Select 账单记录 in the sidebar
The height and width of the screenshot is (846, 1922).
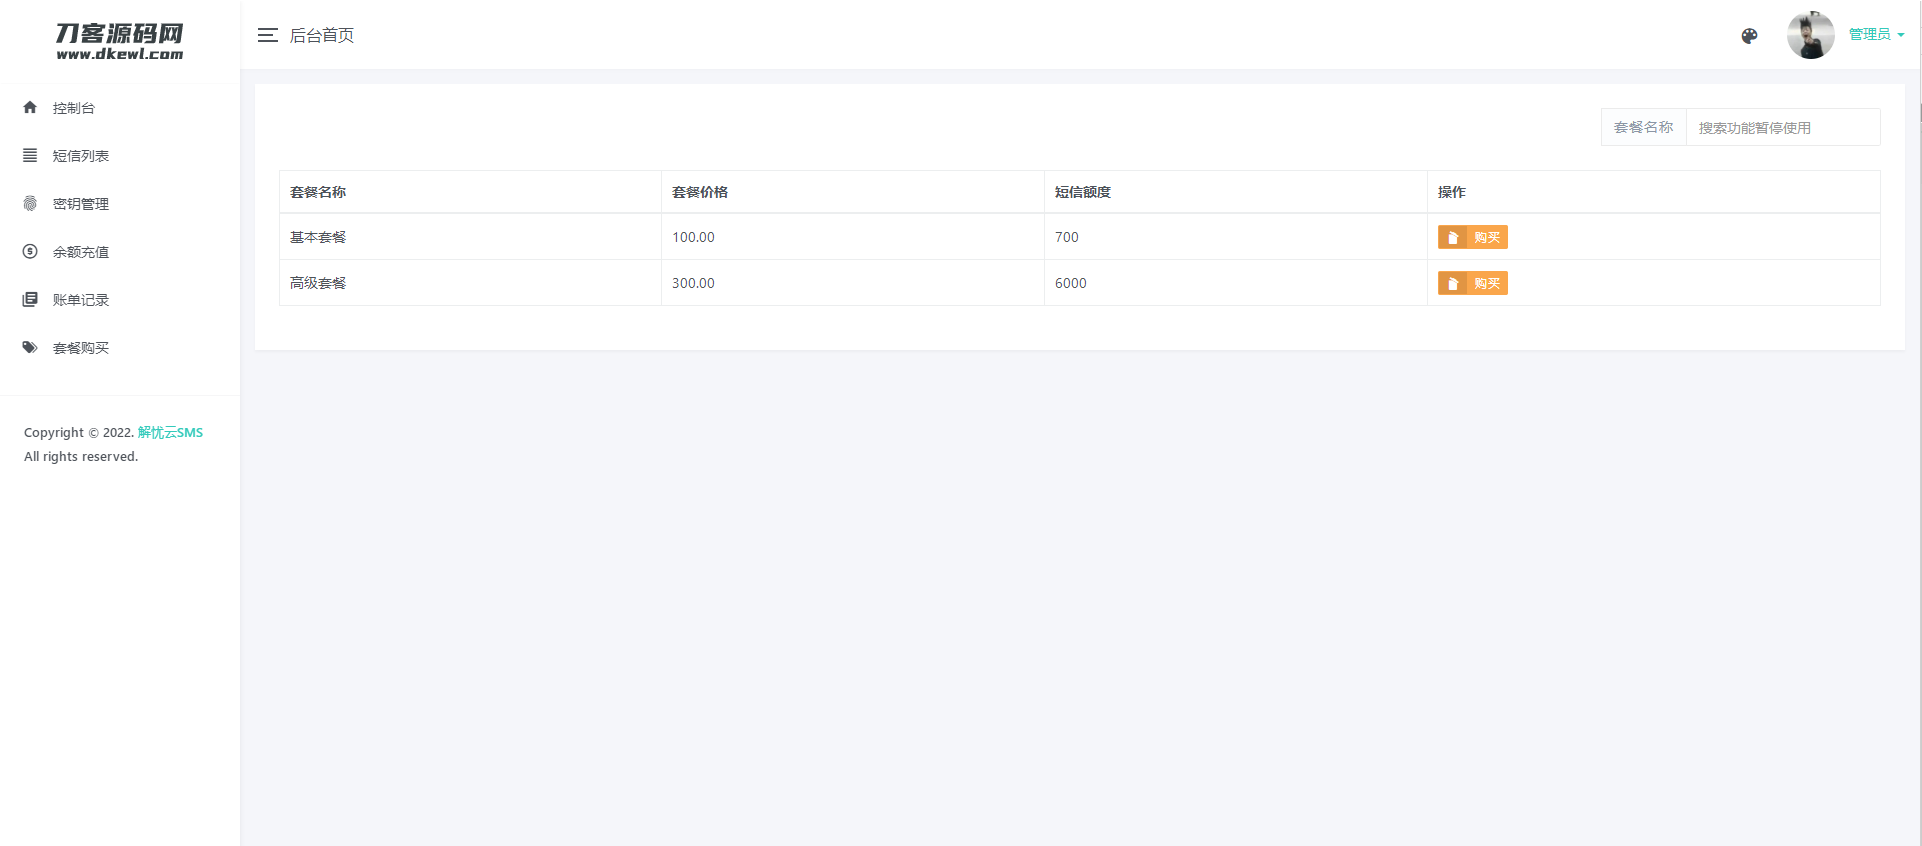tap(81, 300)
